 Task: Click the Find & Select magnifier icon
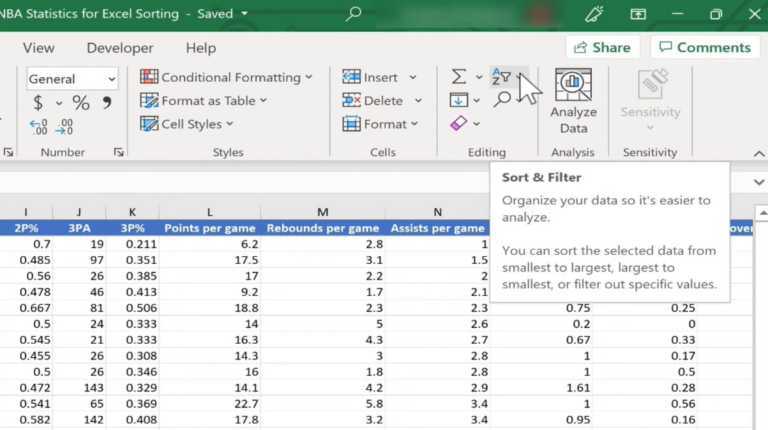tap(502, 100)
